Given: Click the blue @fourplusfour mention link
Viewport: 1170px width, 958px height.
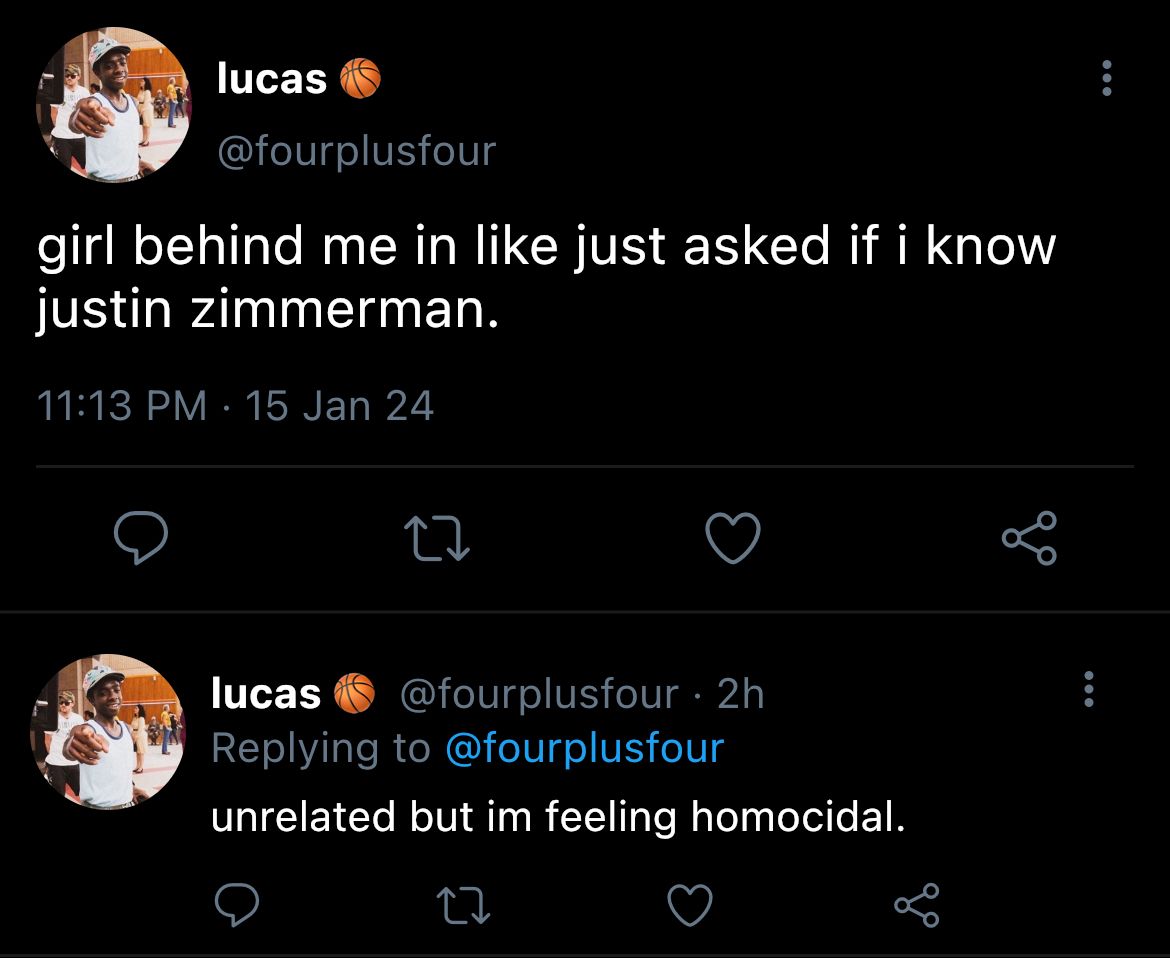Looking at the screenshot, I should [584, 748].
